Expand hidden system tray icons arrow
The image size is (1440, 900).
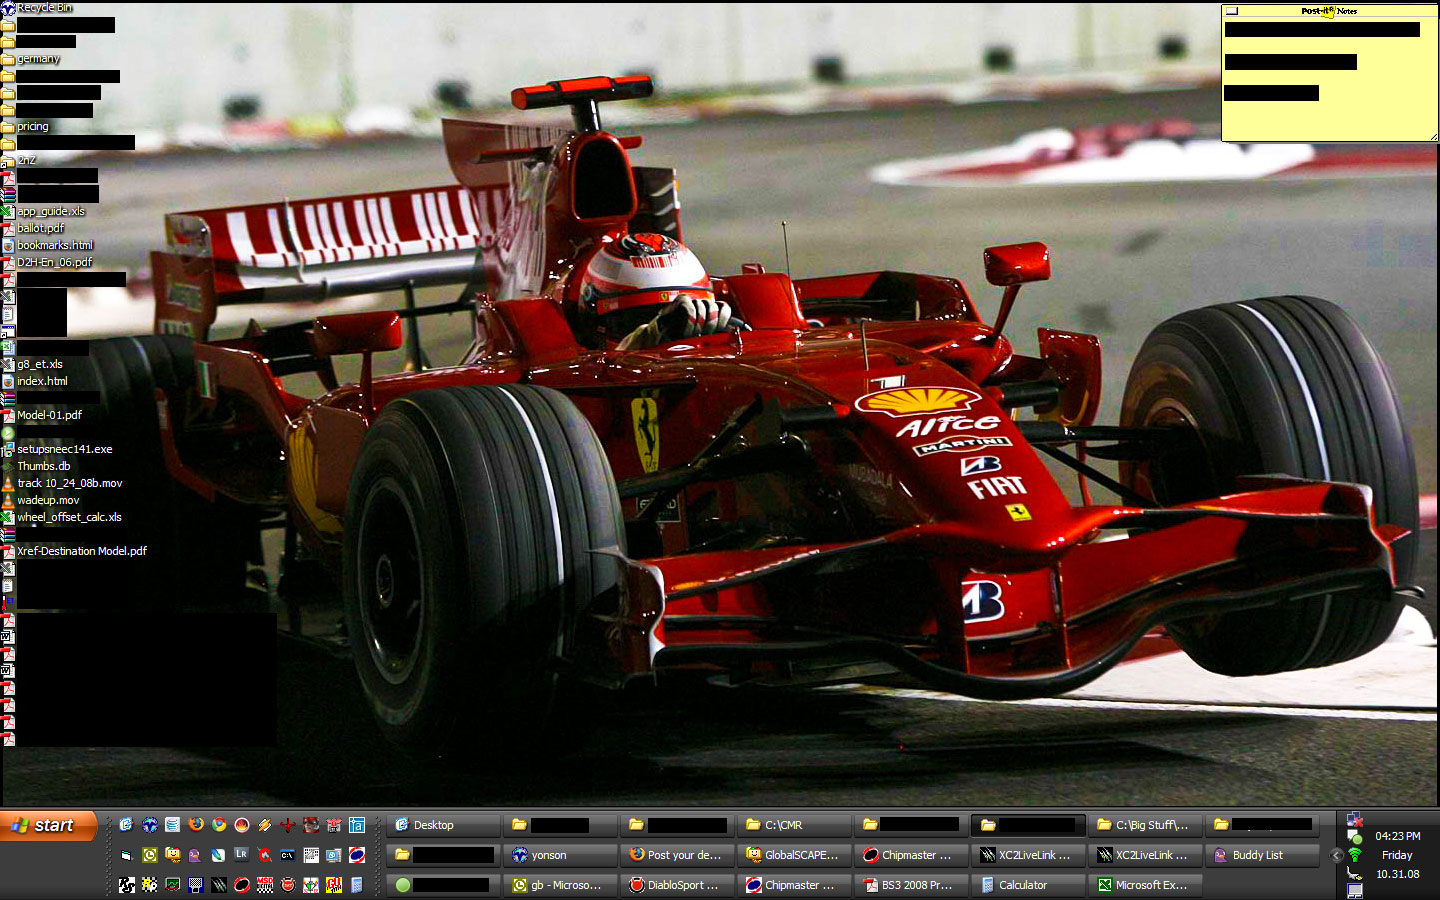(1337, 855)
